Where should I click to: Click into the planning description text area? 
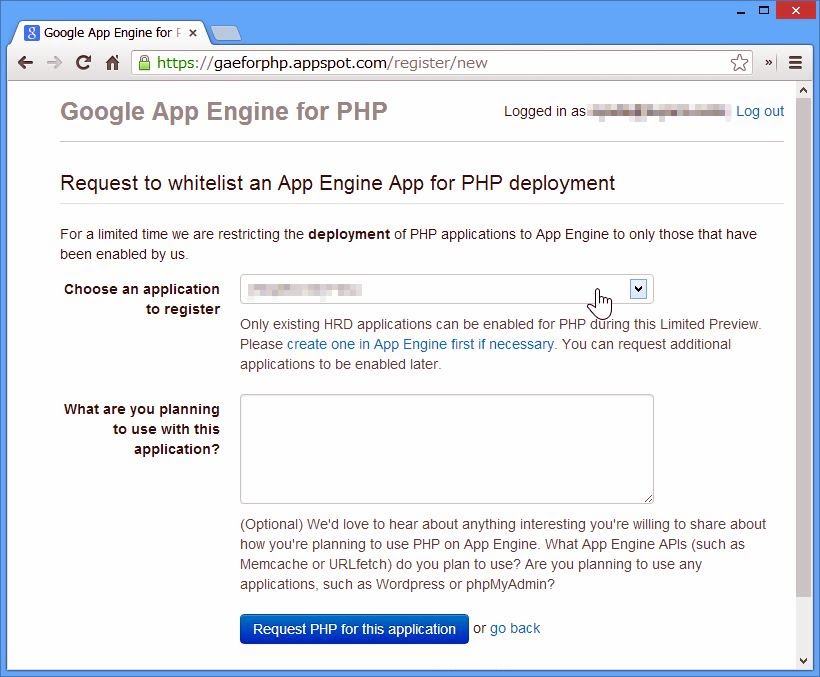point(446,448)
